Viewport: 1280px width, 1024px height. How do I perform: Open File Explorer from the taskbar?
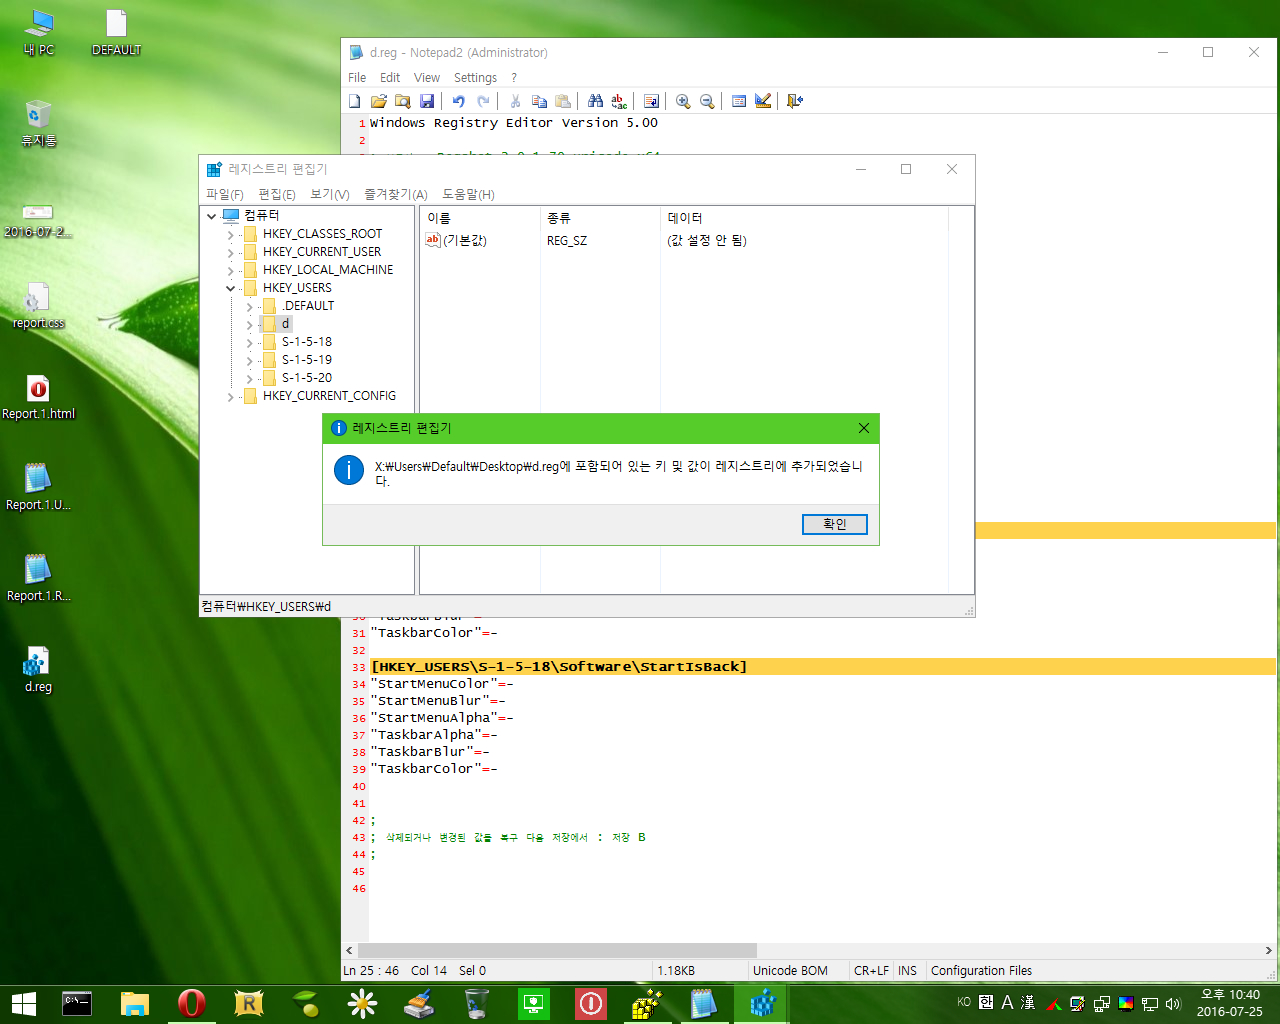(134, 1003)
